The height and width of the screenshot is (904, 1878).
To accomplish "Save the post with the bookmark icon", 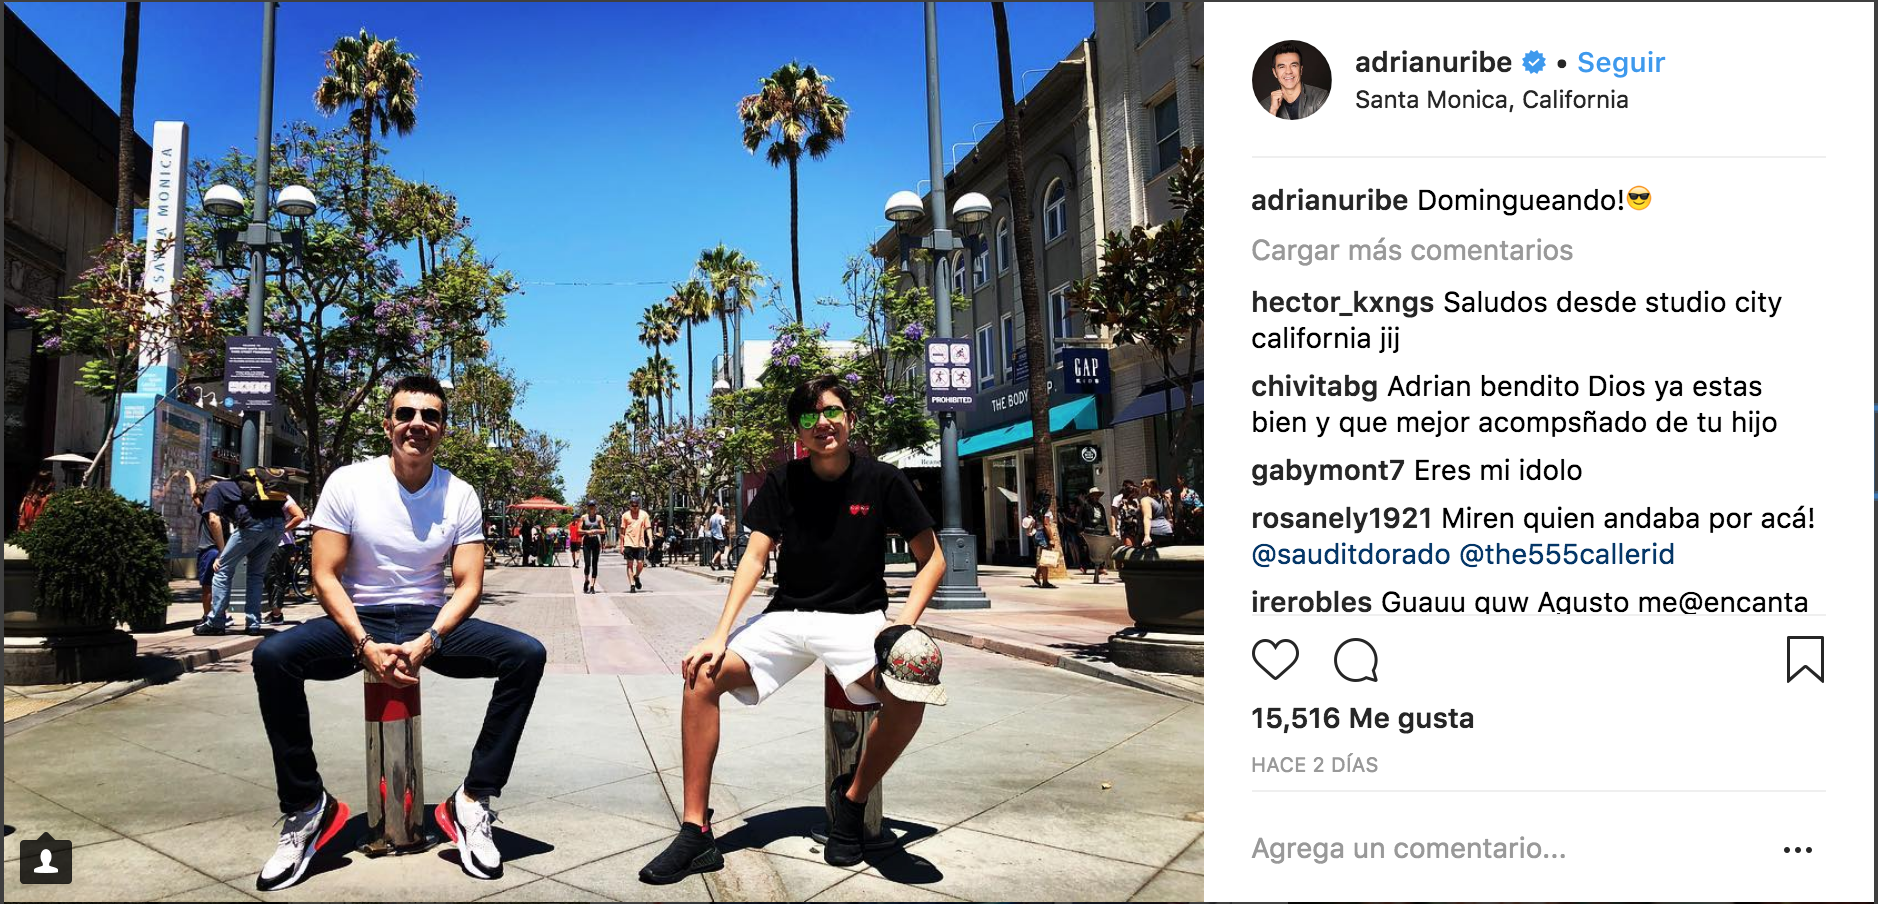I will pyautogui.click(x=1805, y=660).
